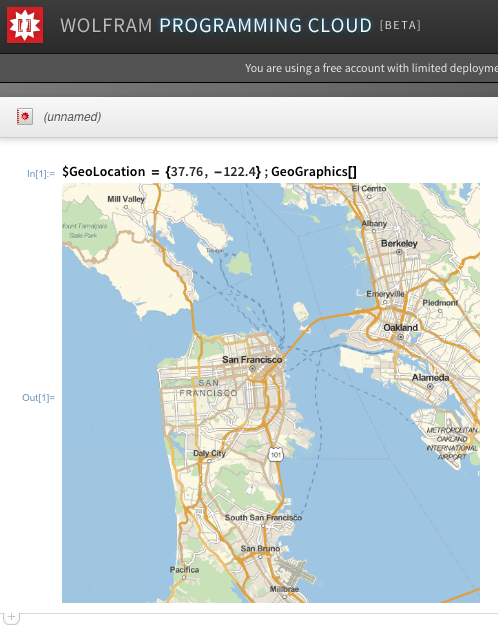Click Berkeley label on map
498x629 pixels.
pos(399,243)
